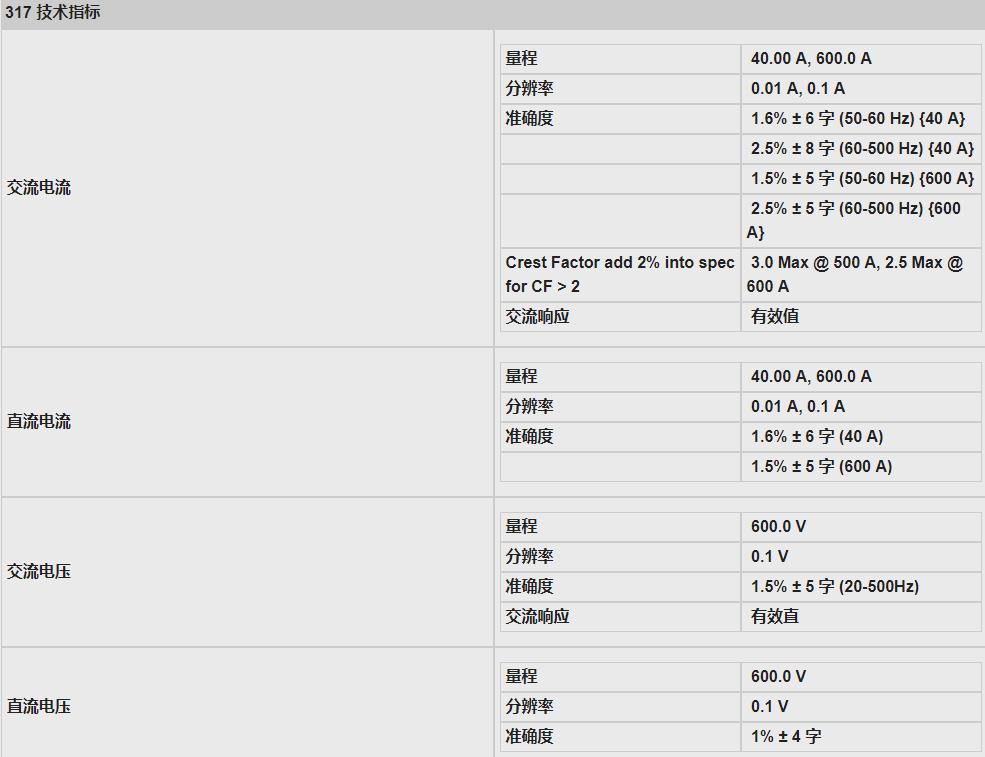
Task: Select the 0.1 V resolution value under 直流电压
Action: coord(769,707)
